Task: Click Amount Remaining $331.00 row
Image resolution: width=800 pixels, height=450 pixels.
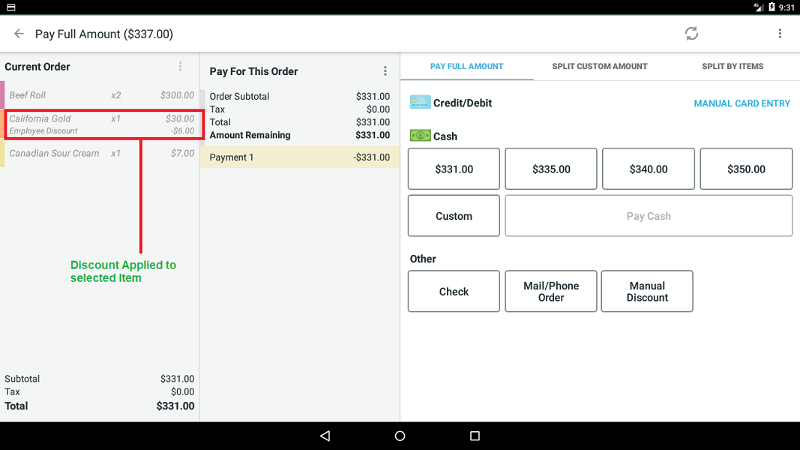Action: (x=299, y=135)
